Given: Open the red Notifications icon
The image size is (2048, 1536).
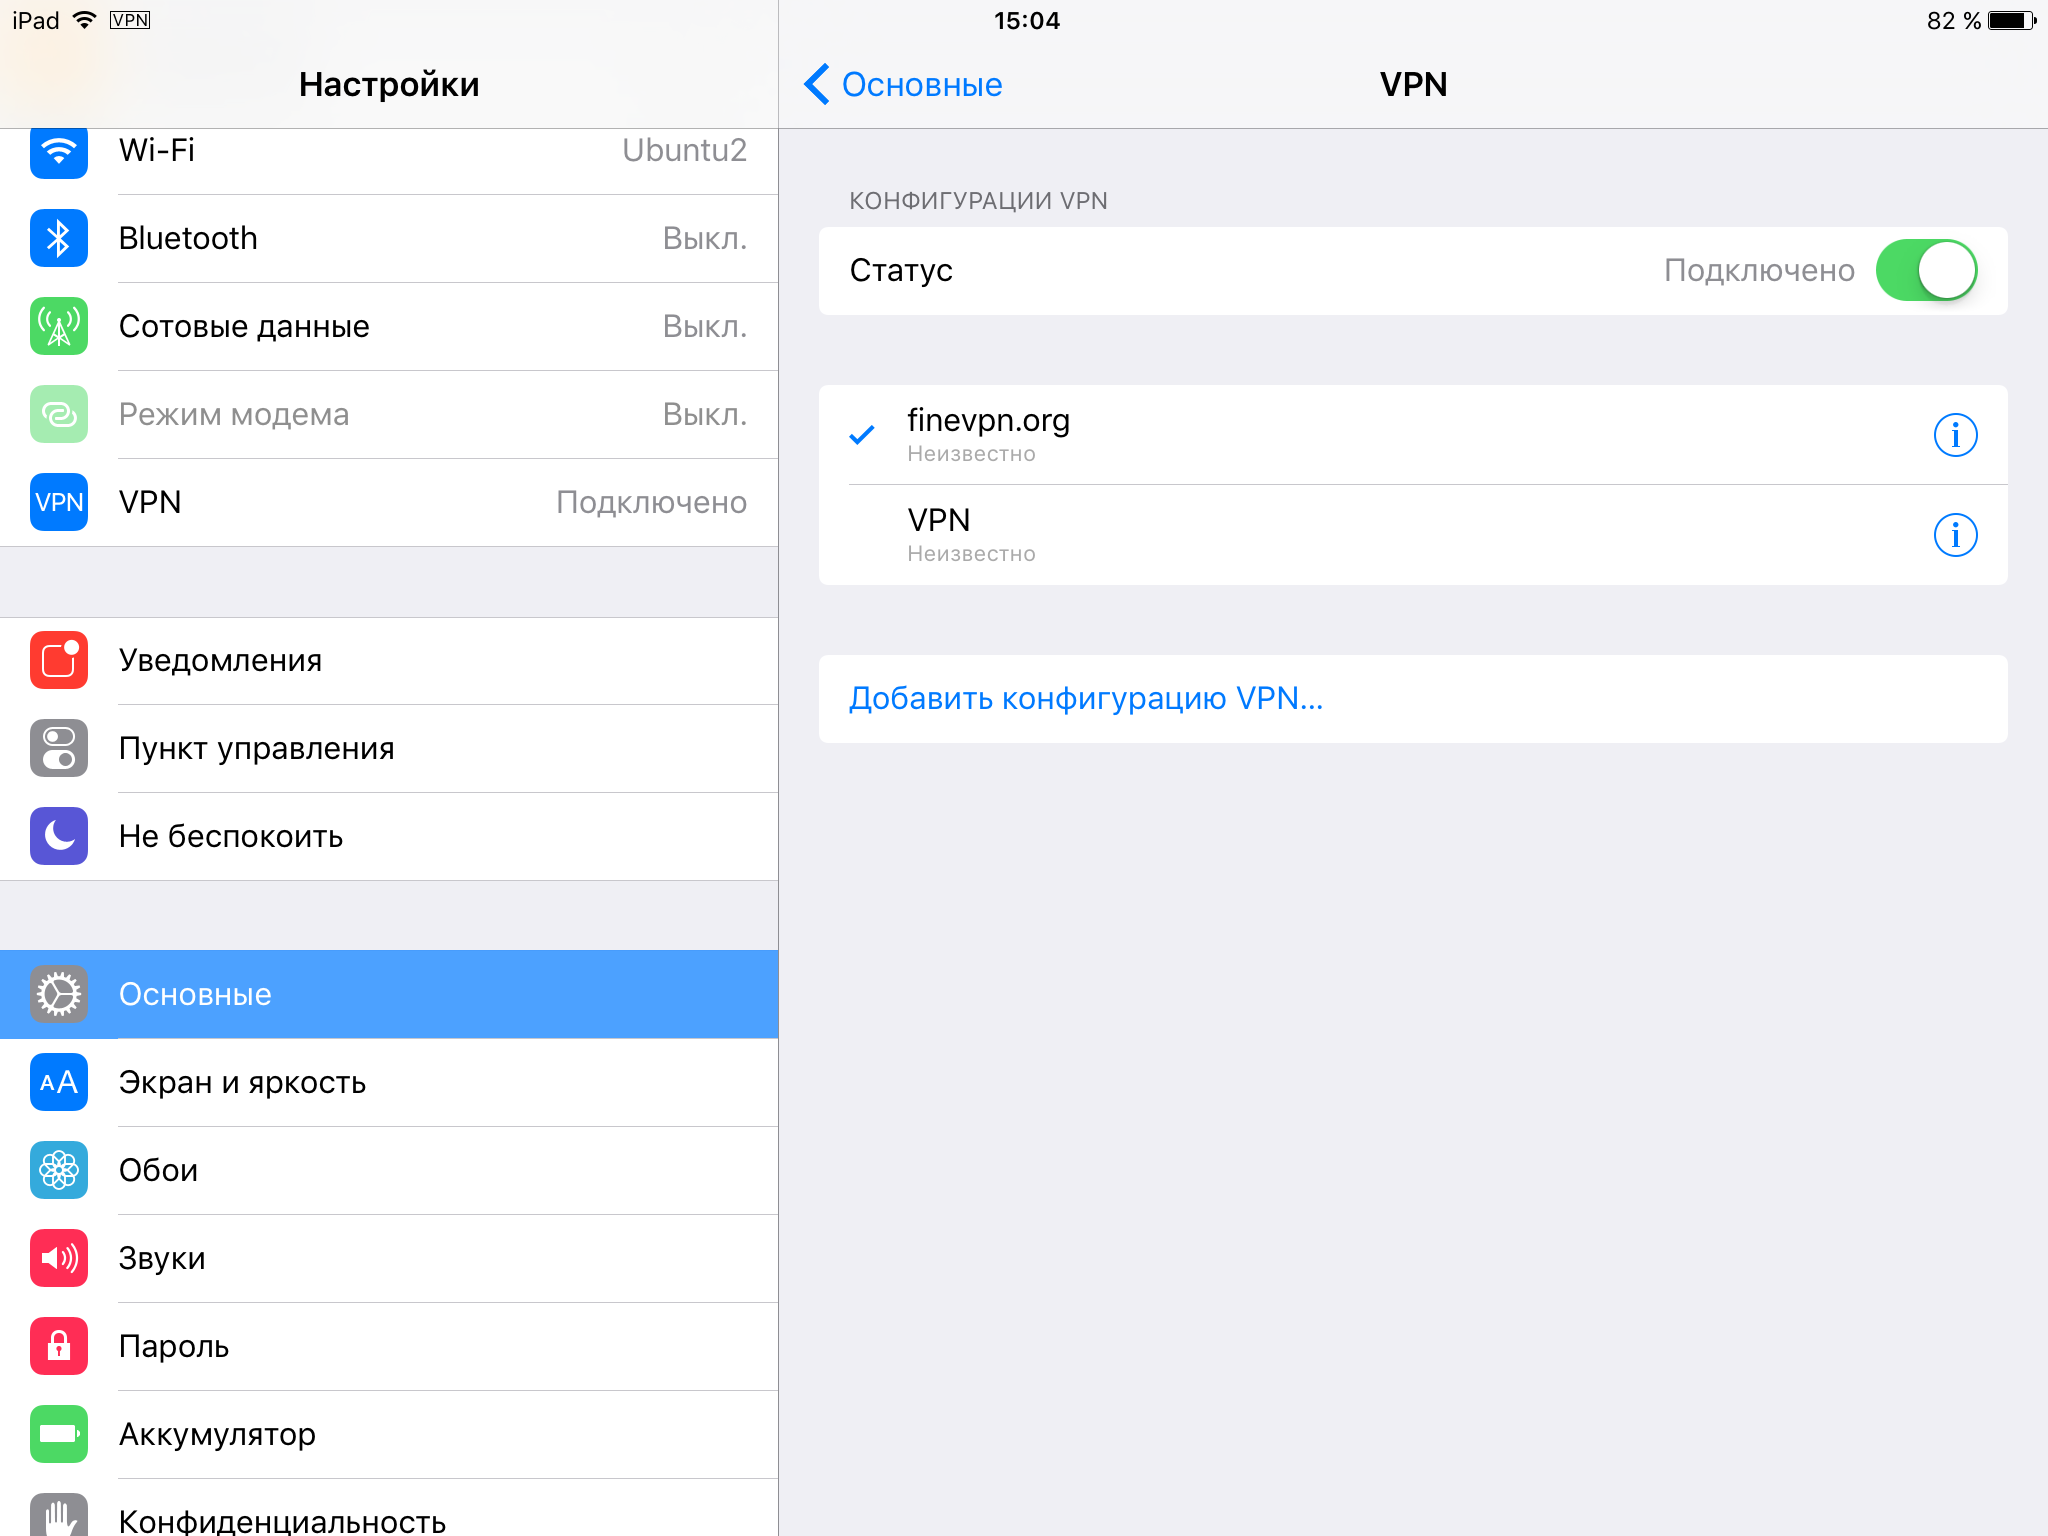Looking at the screenshot, I should pos(59,660).
